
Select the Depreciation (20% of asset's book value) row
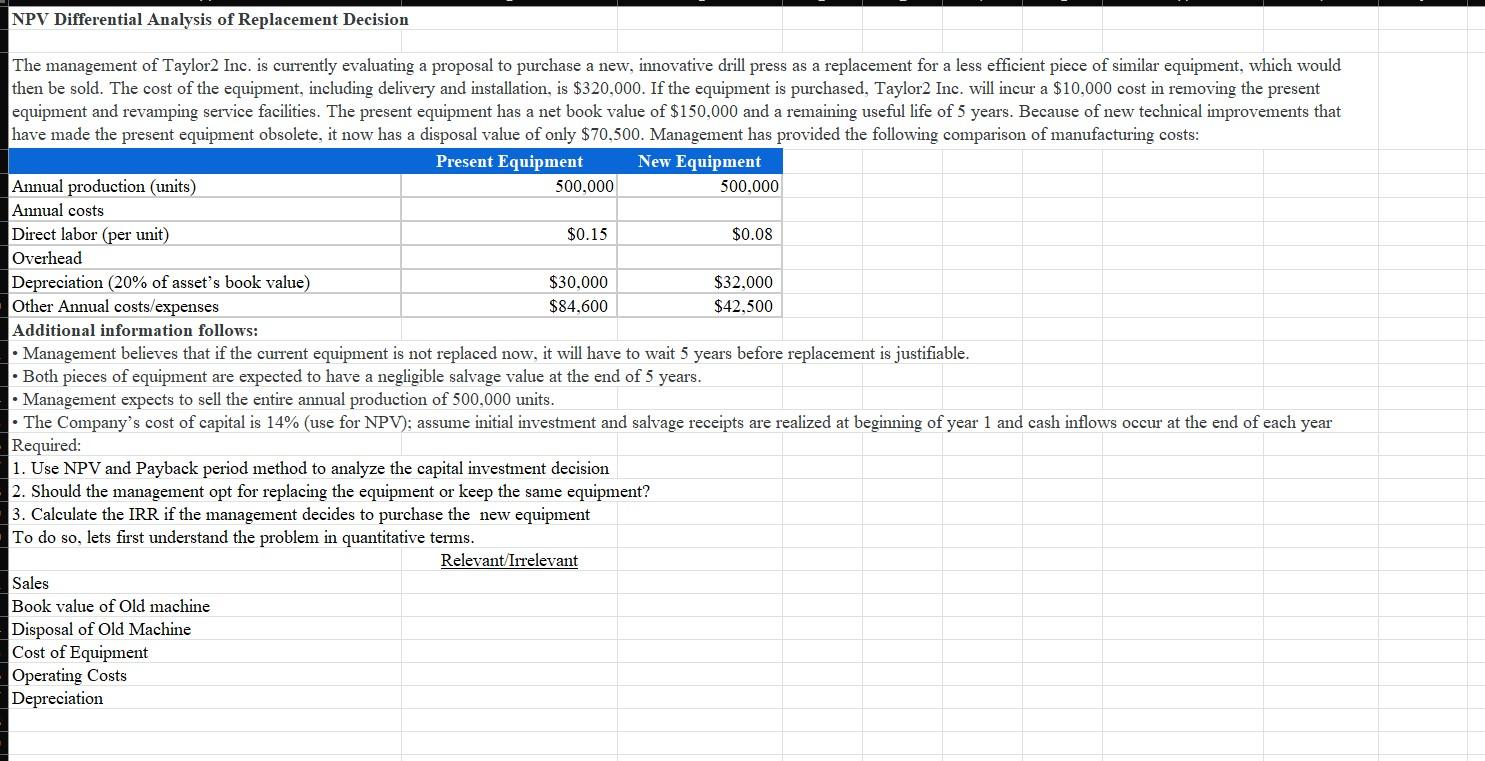point(161,282)
